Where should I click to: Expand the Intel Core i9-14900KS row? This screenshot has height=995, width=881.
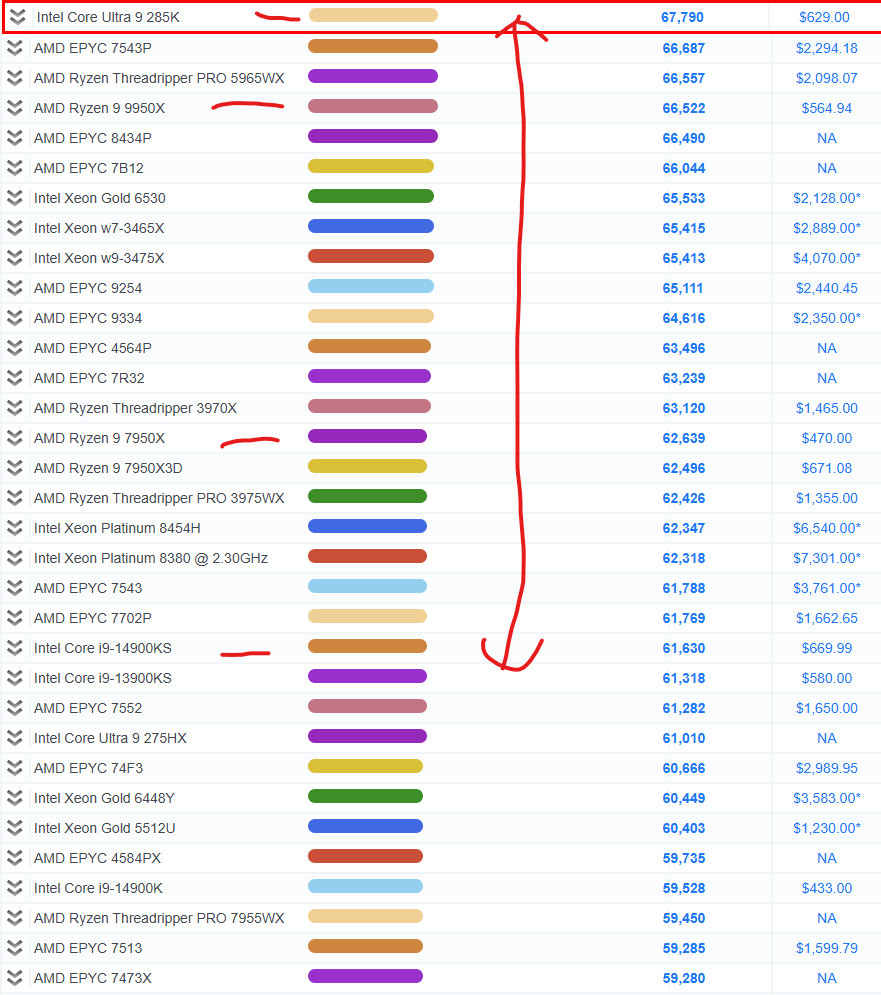[15, 648]
